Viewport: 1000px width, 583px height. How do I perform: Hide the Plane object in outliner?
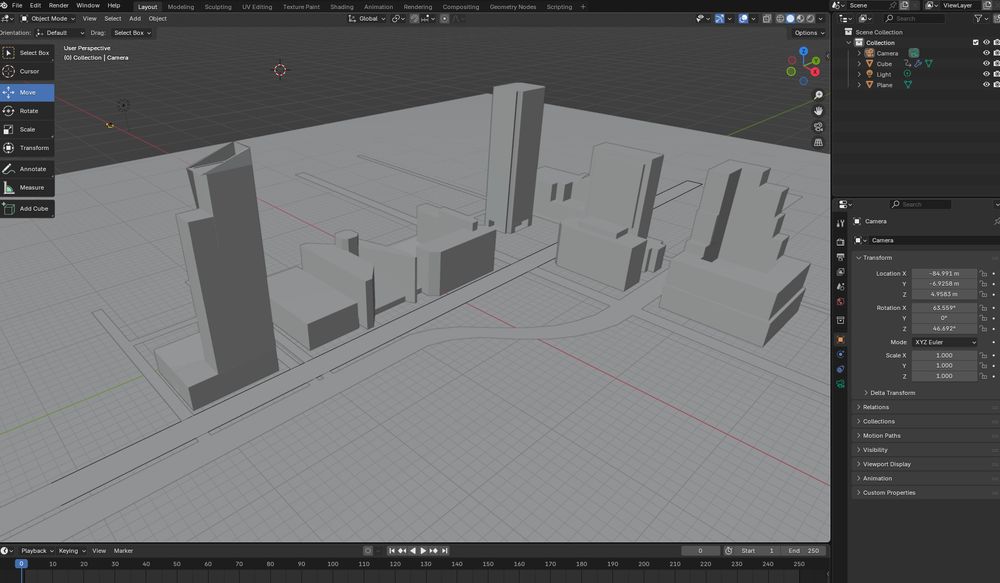[987, 84]
